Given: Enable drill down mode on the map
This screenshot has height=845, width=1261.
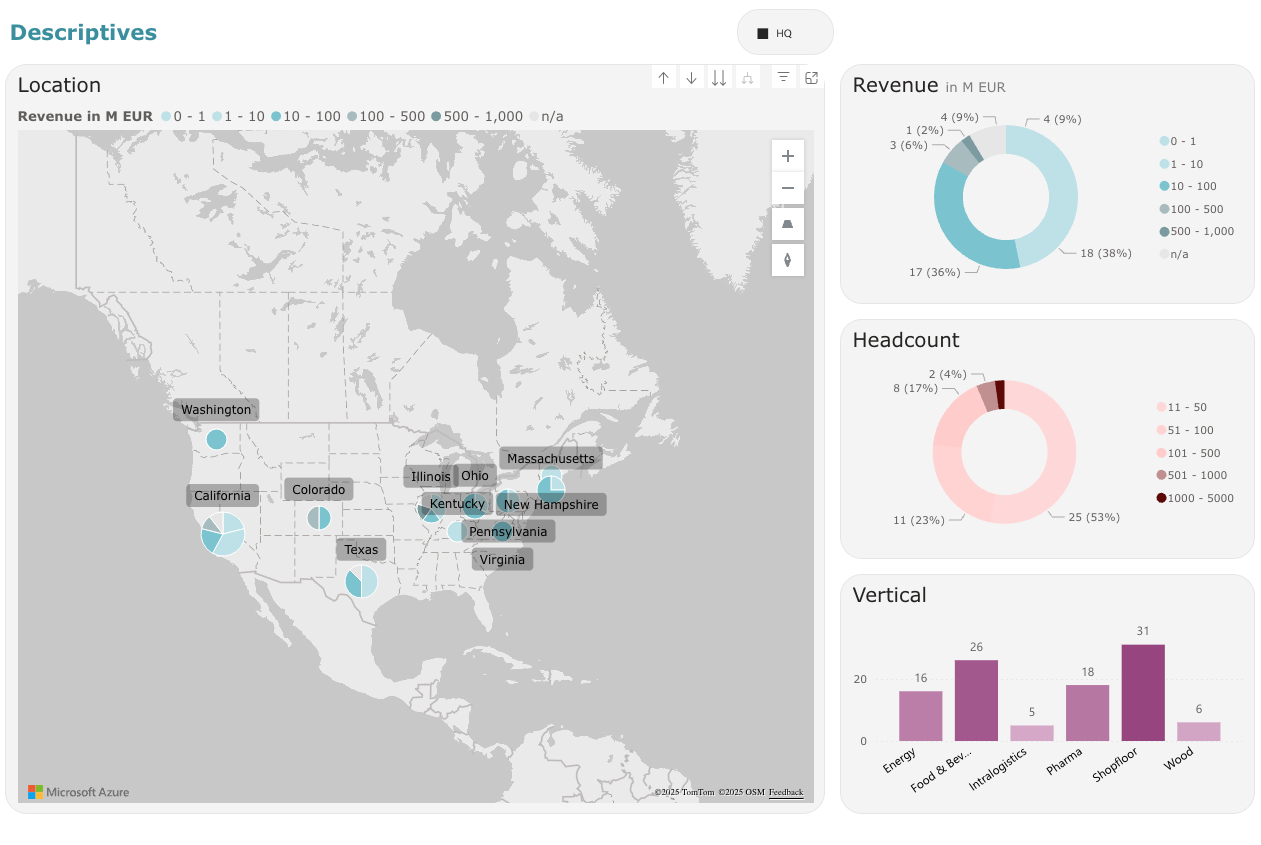Looking at the screenshot, I should [691, 78].
